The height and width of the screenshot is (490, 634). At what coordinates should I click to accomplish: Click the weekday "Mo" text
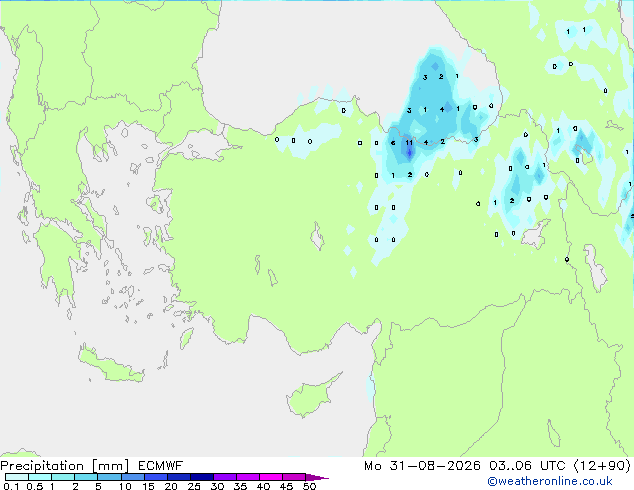[x=372, y=466]
